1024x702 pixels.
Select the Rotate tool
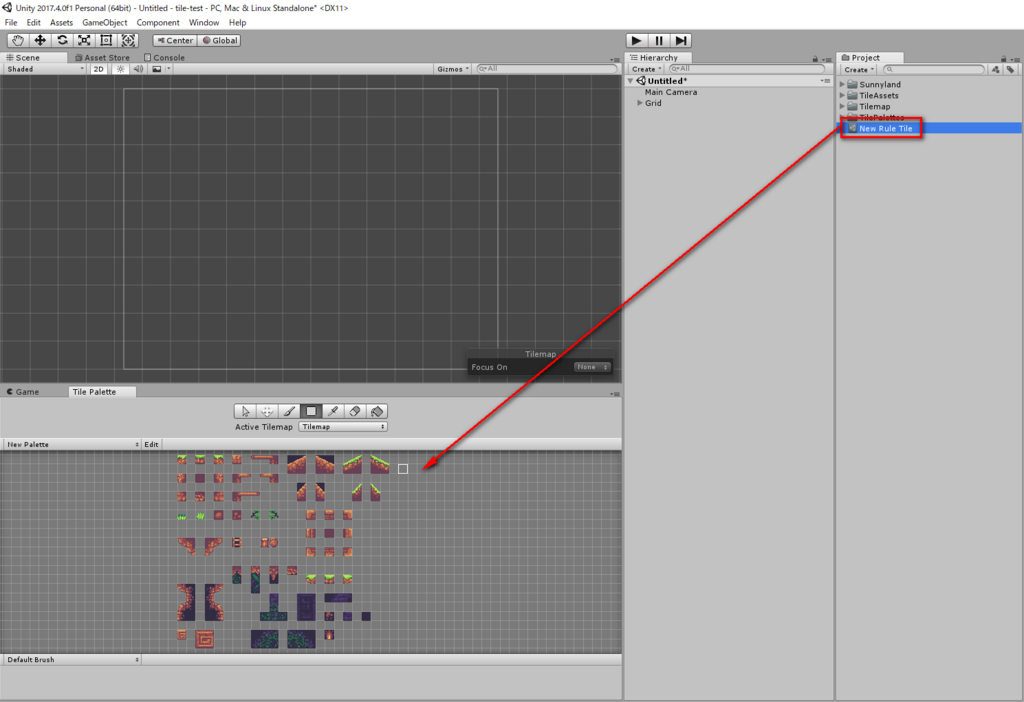point(62,40)
